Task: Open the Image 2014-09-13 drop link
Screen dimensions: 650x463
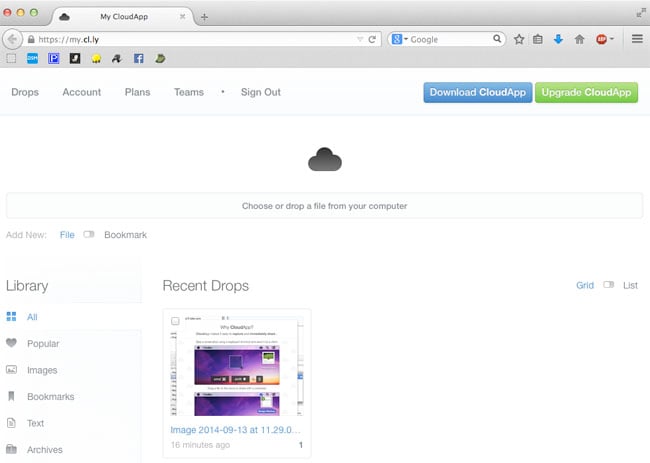Action: coord(235,430)
